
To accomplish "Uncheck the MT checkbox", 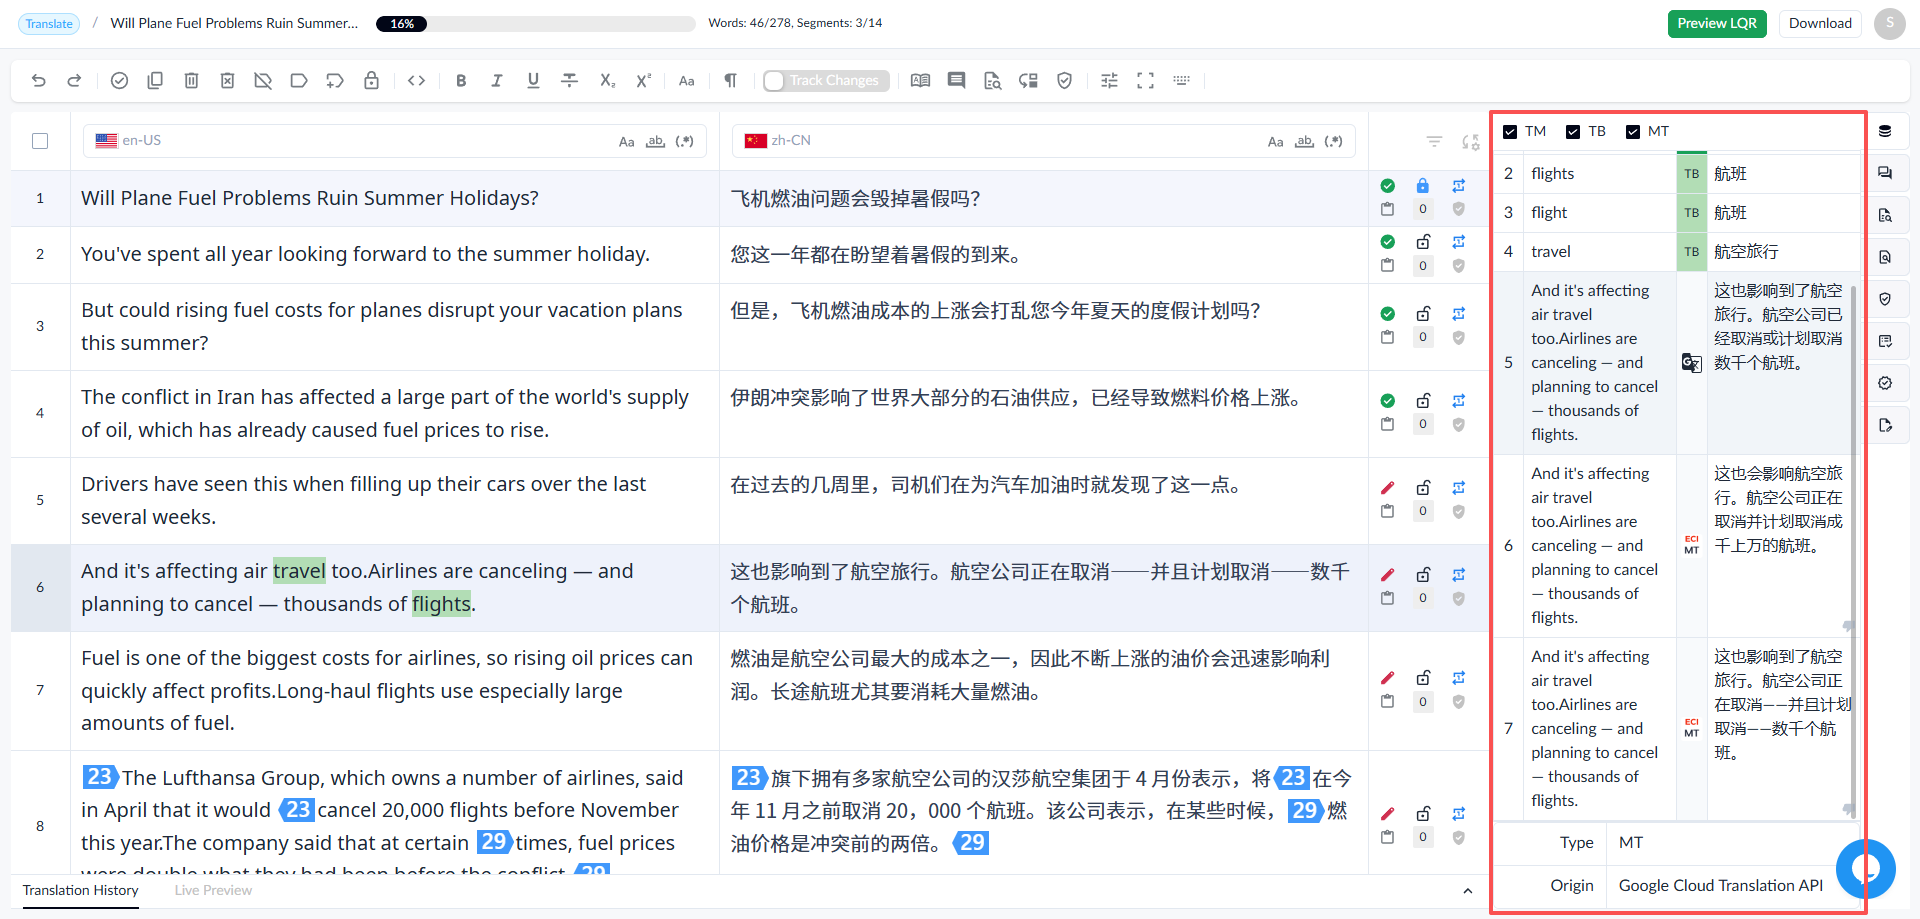I will tap(1633, 132).
